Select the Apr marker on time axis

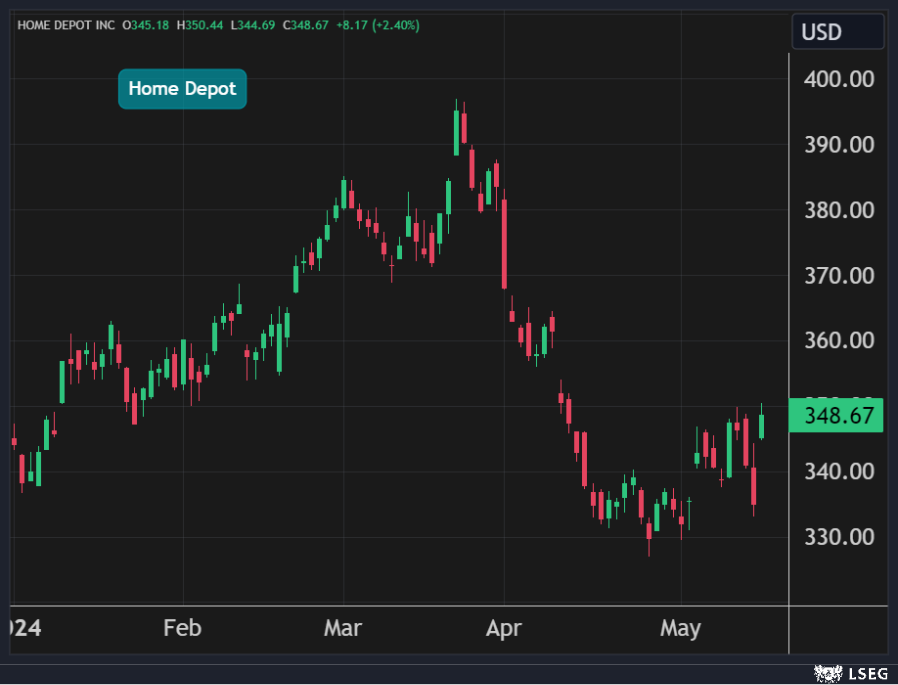click(x=504, y=628)
